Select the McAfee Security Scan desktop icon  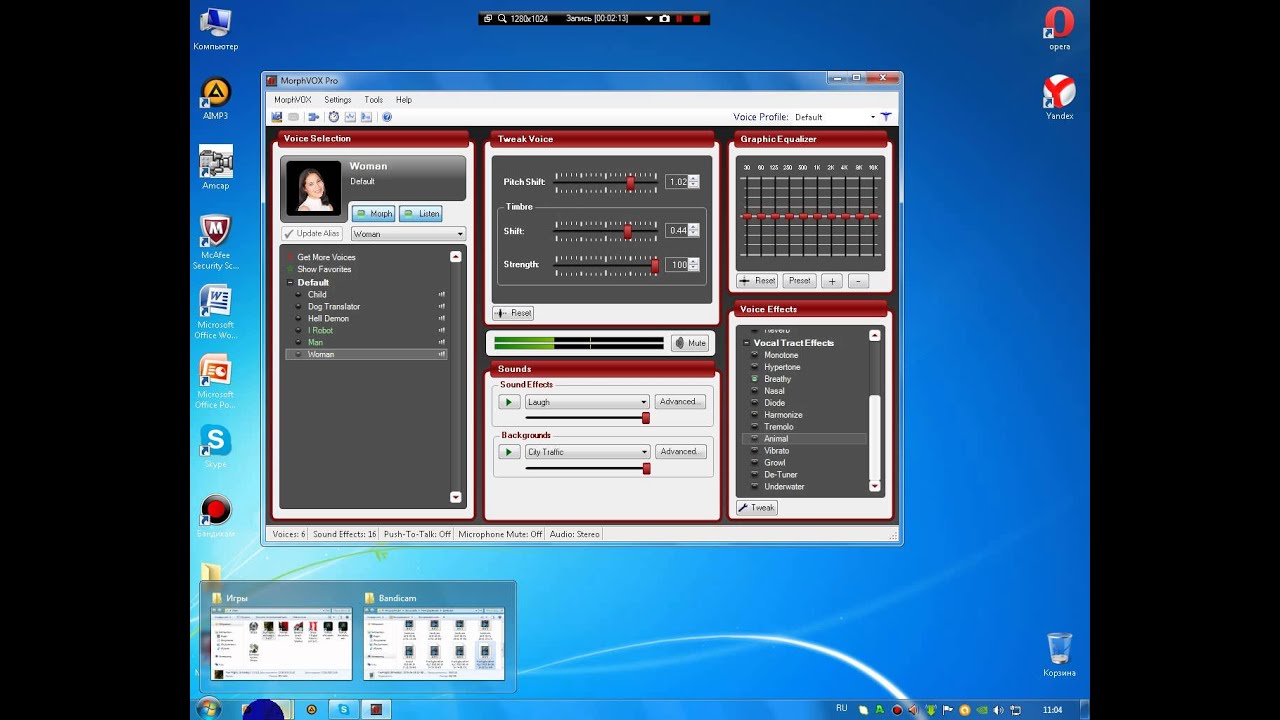(216, 243)
